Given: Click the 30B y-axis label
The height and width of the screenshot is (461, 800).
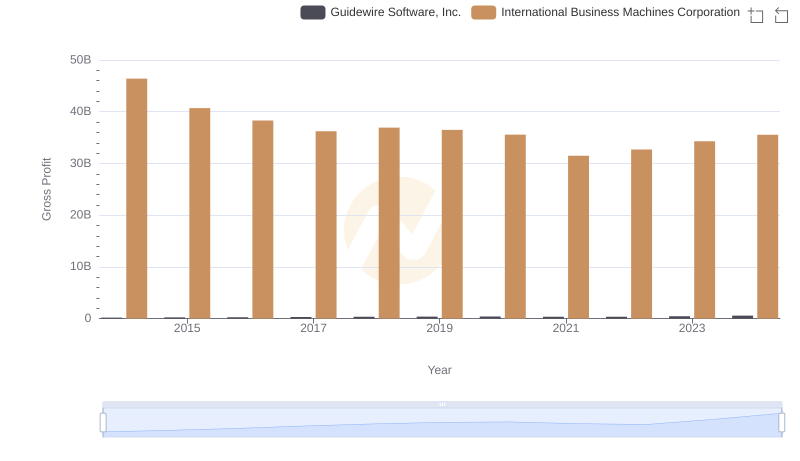Looking at the screenshot, I should 81,163.
